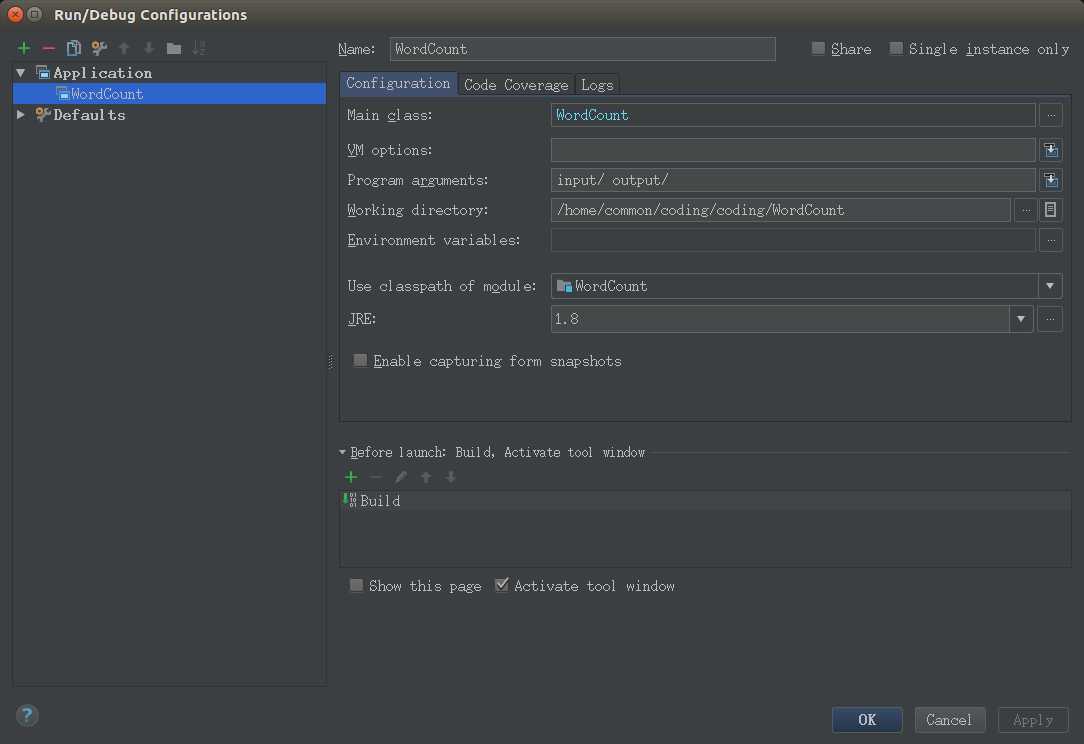Confirm with the OK button
Viewport: 1084px width, 744px height.
tap(867, 720)
